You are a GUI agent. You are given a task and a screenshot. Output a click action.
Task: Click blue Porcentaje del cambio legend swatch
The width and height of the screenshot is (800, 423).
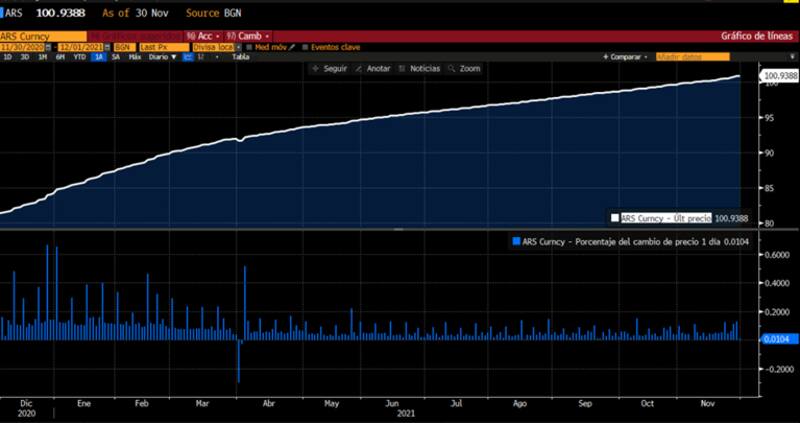coord(515,242)
